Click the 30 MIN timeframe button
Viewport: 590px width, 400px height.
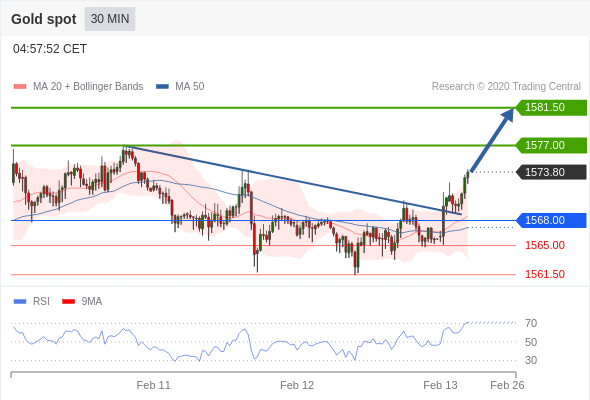[x=109, y=19]
